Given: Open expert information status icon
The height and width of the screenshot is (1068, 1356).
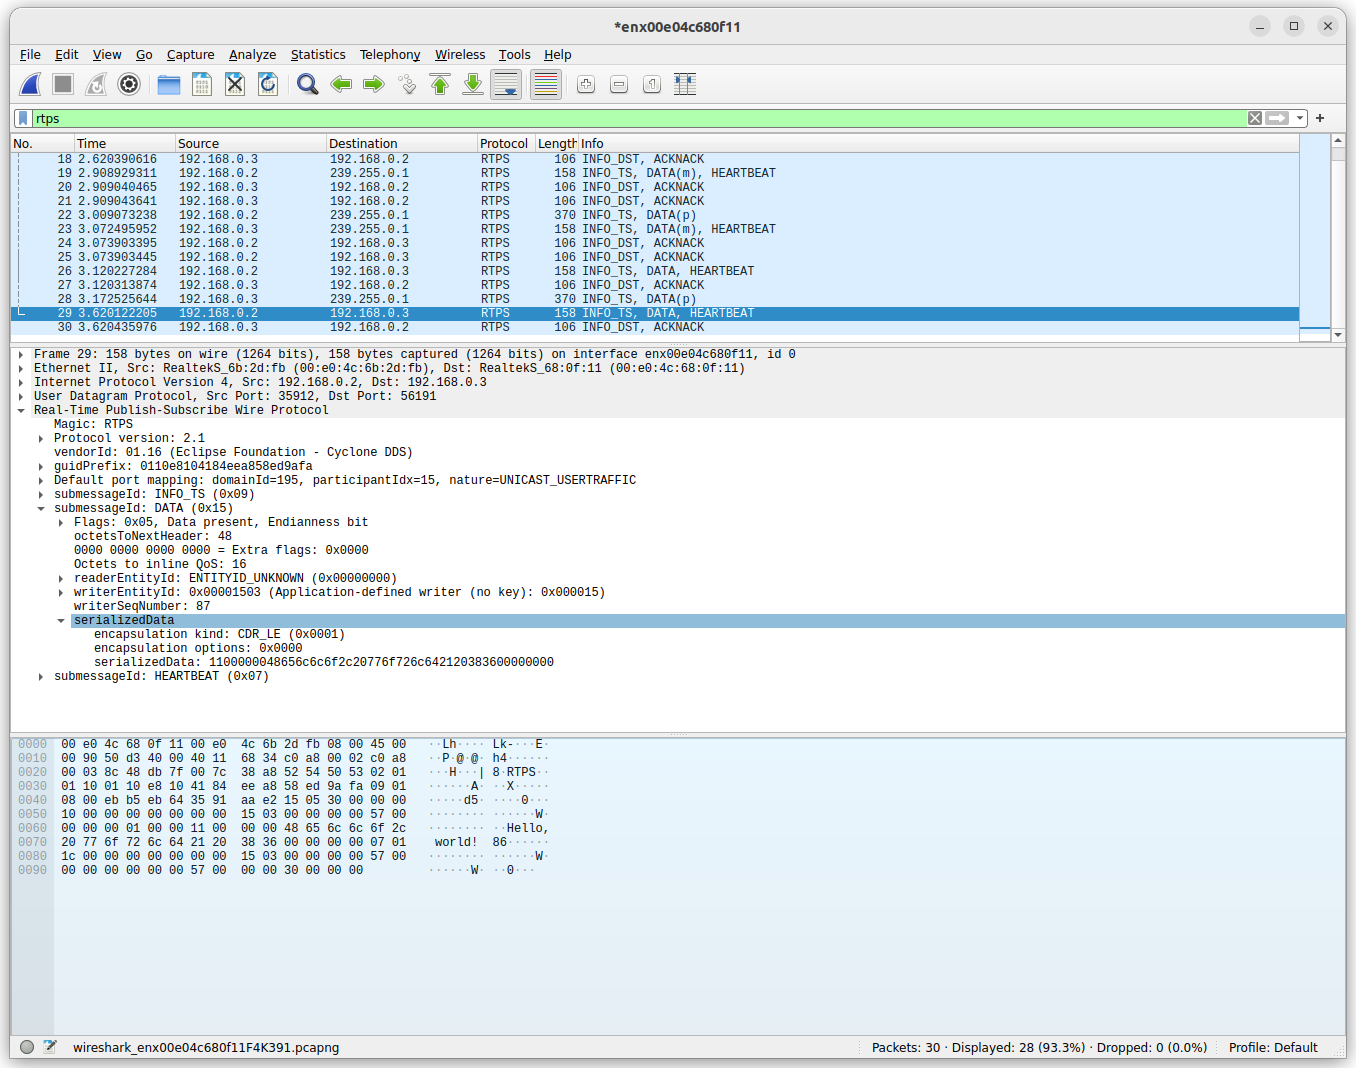Looking at the screenshot, I should coord(27,1047).
